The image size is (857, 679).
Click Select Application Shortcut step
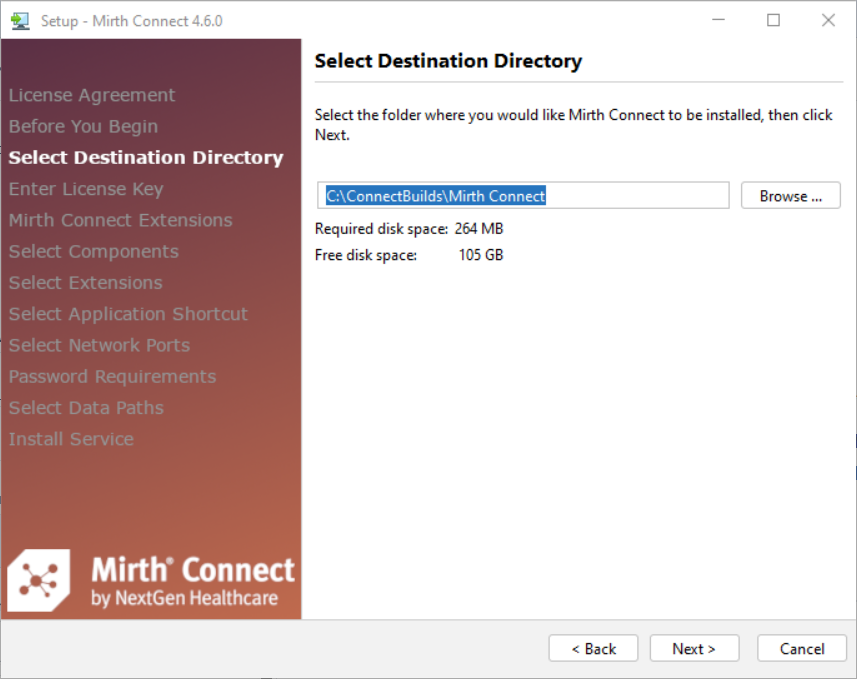pos(128,314)
